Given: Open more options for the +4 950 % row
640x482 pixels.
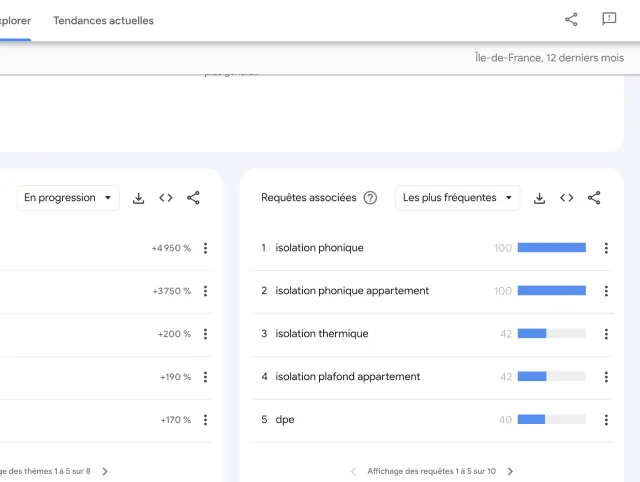Looking at the screenshot, I should click(205, 248).
